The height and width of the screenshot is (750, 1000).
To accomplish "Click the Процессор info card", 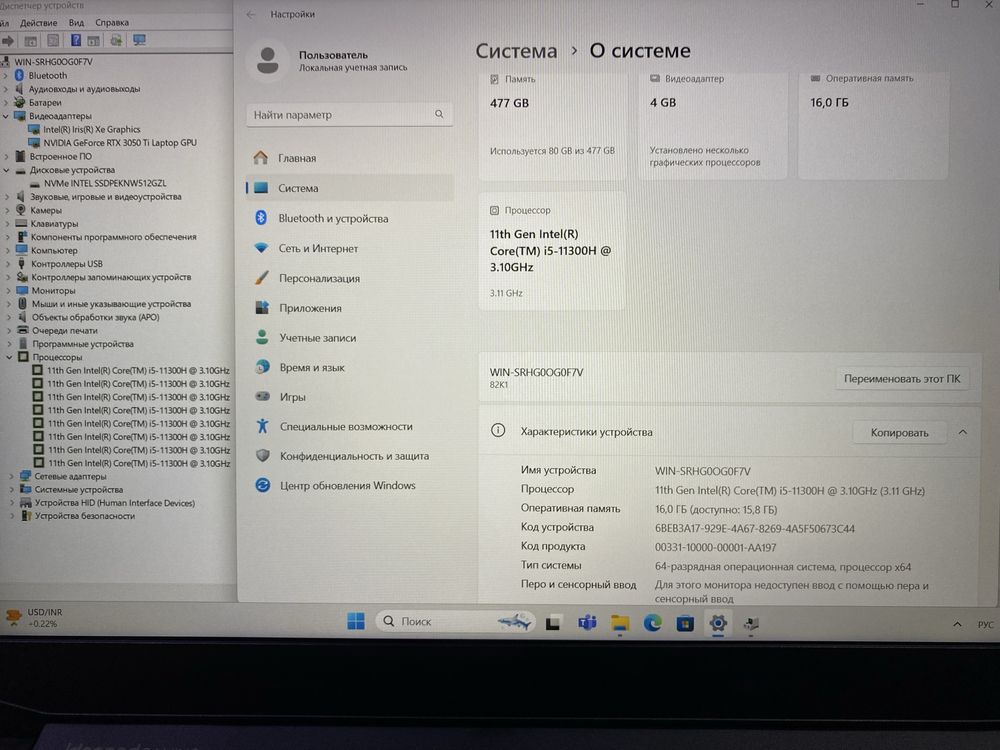I will [x=552, y=251].
